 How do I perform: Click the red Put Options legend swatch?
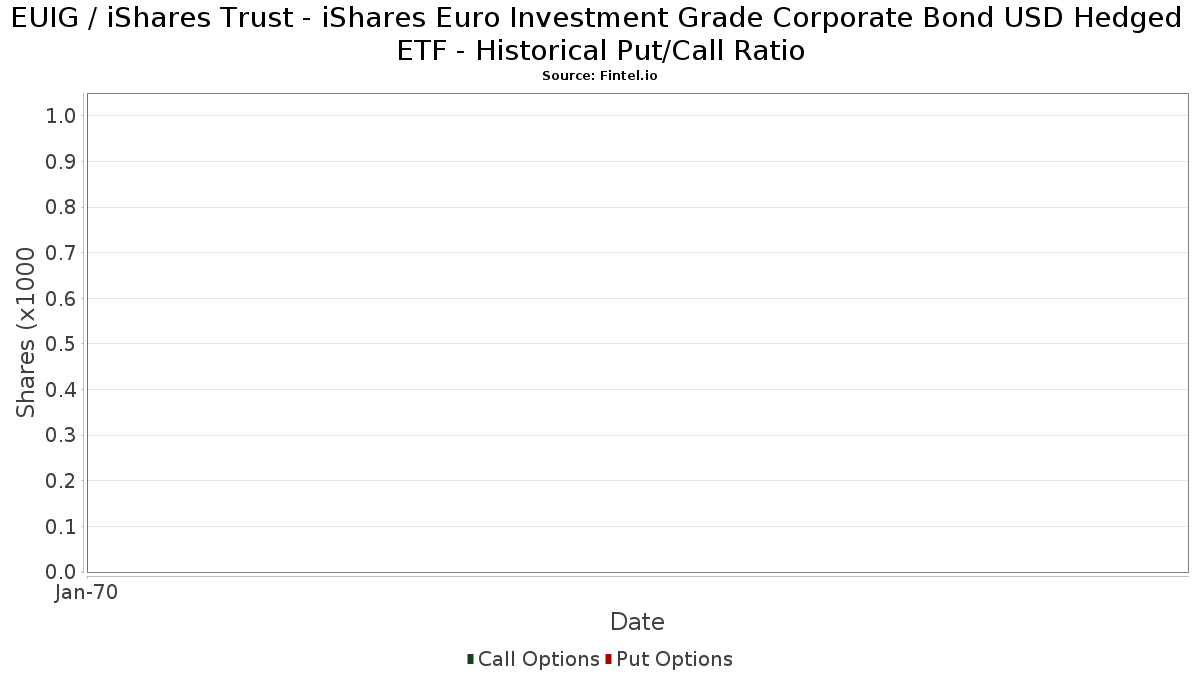(608, 659)
